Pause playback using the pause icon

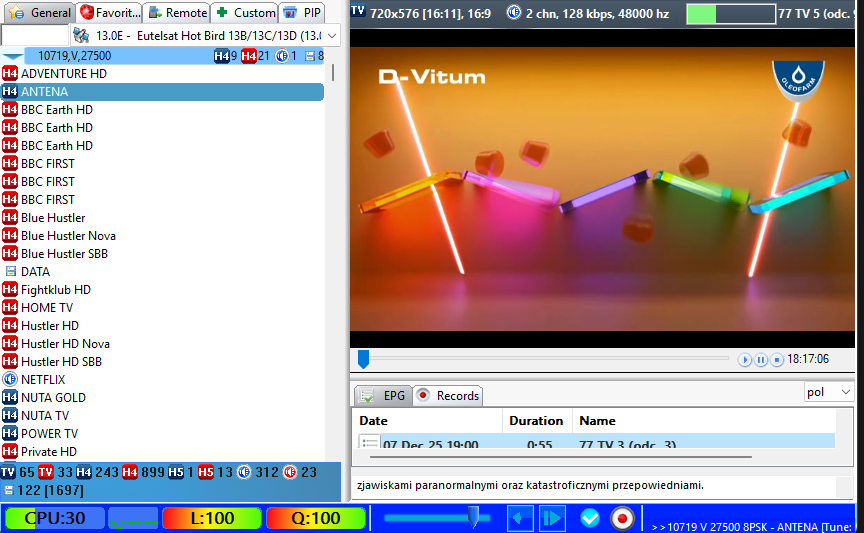(x=761, y=360)
